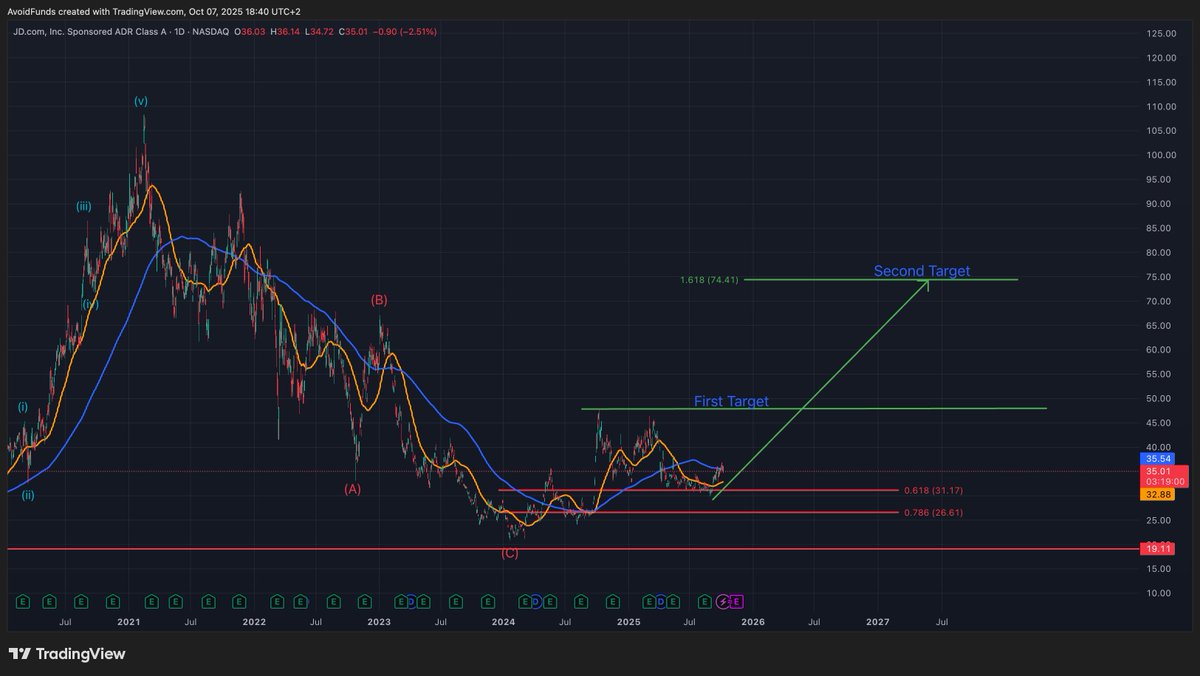Click the 0.618 (31.17) Fibonacci label
The image size is (1200, 676).
click(x=933, y=491)
